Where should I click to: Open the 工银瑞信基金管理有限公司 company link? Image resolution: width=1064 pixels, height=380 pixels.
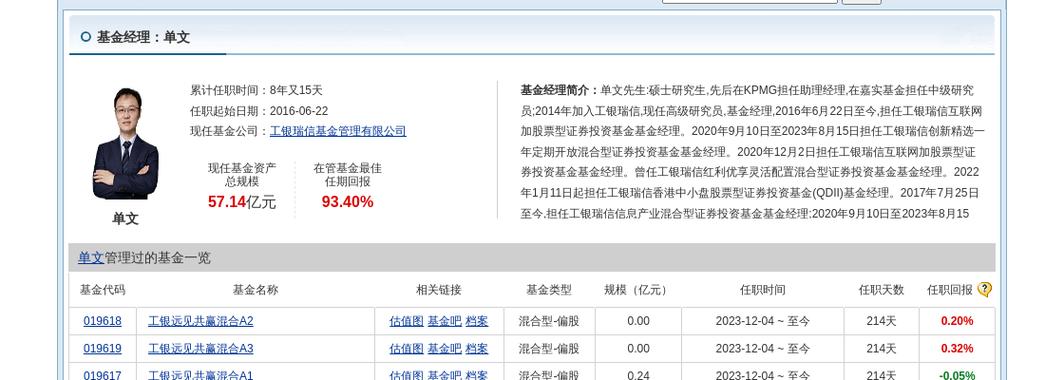[x=338, y=132]
